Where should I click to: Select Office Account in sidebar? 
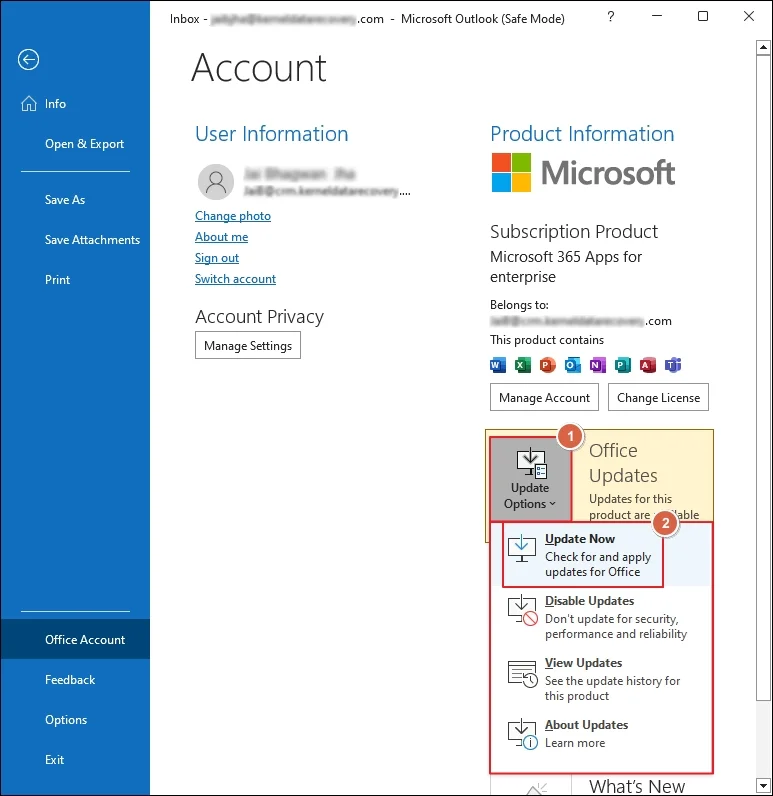pyautogui.click(x=75, y=639)
